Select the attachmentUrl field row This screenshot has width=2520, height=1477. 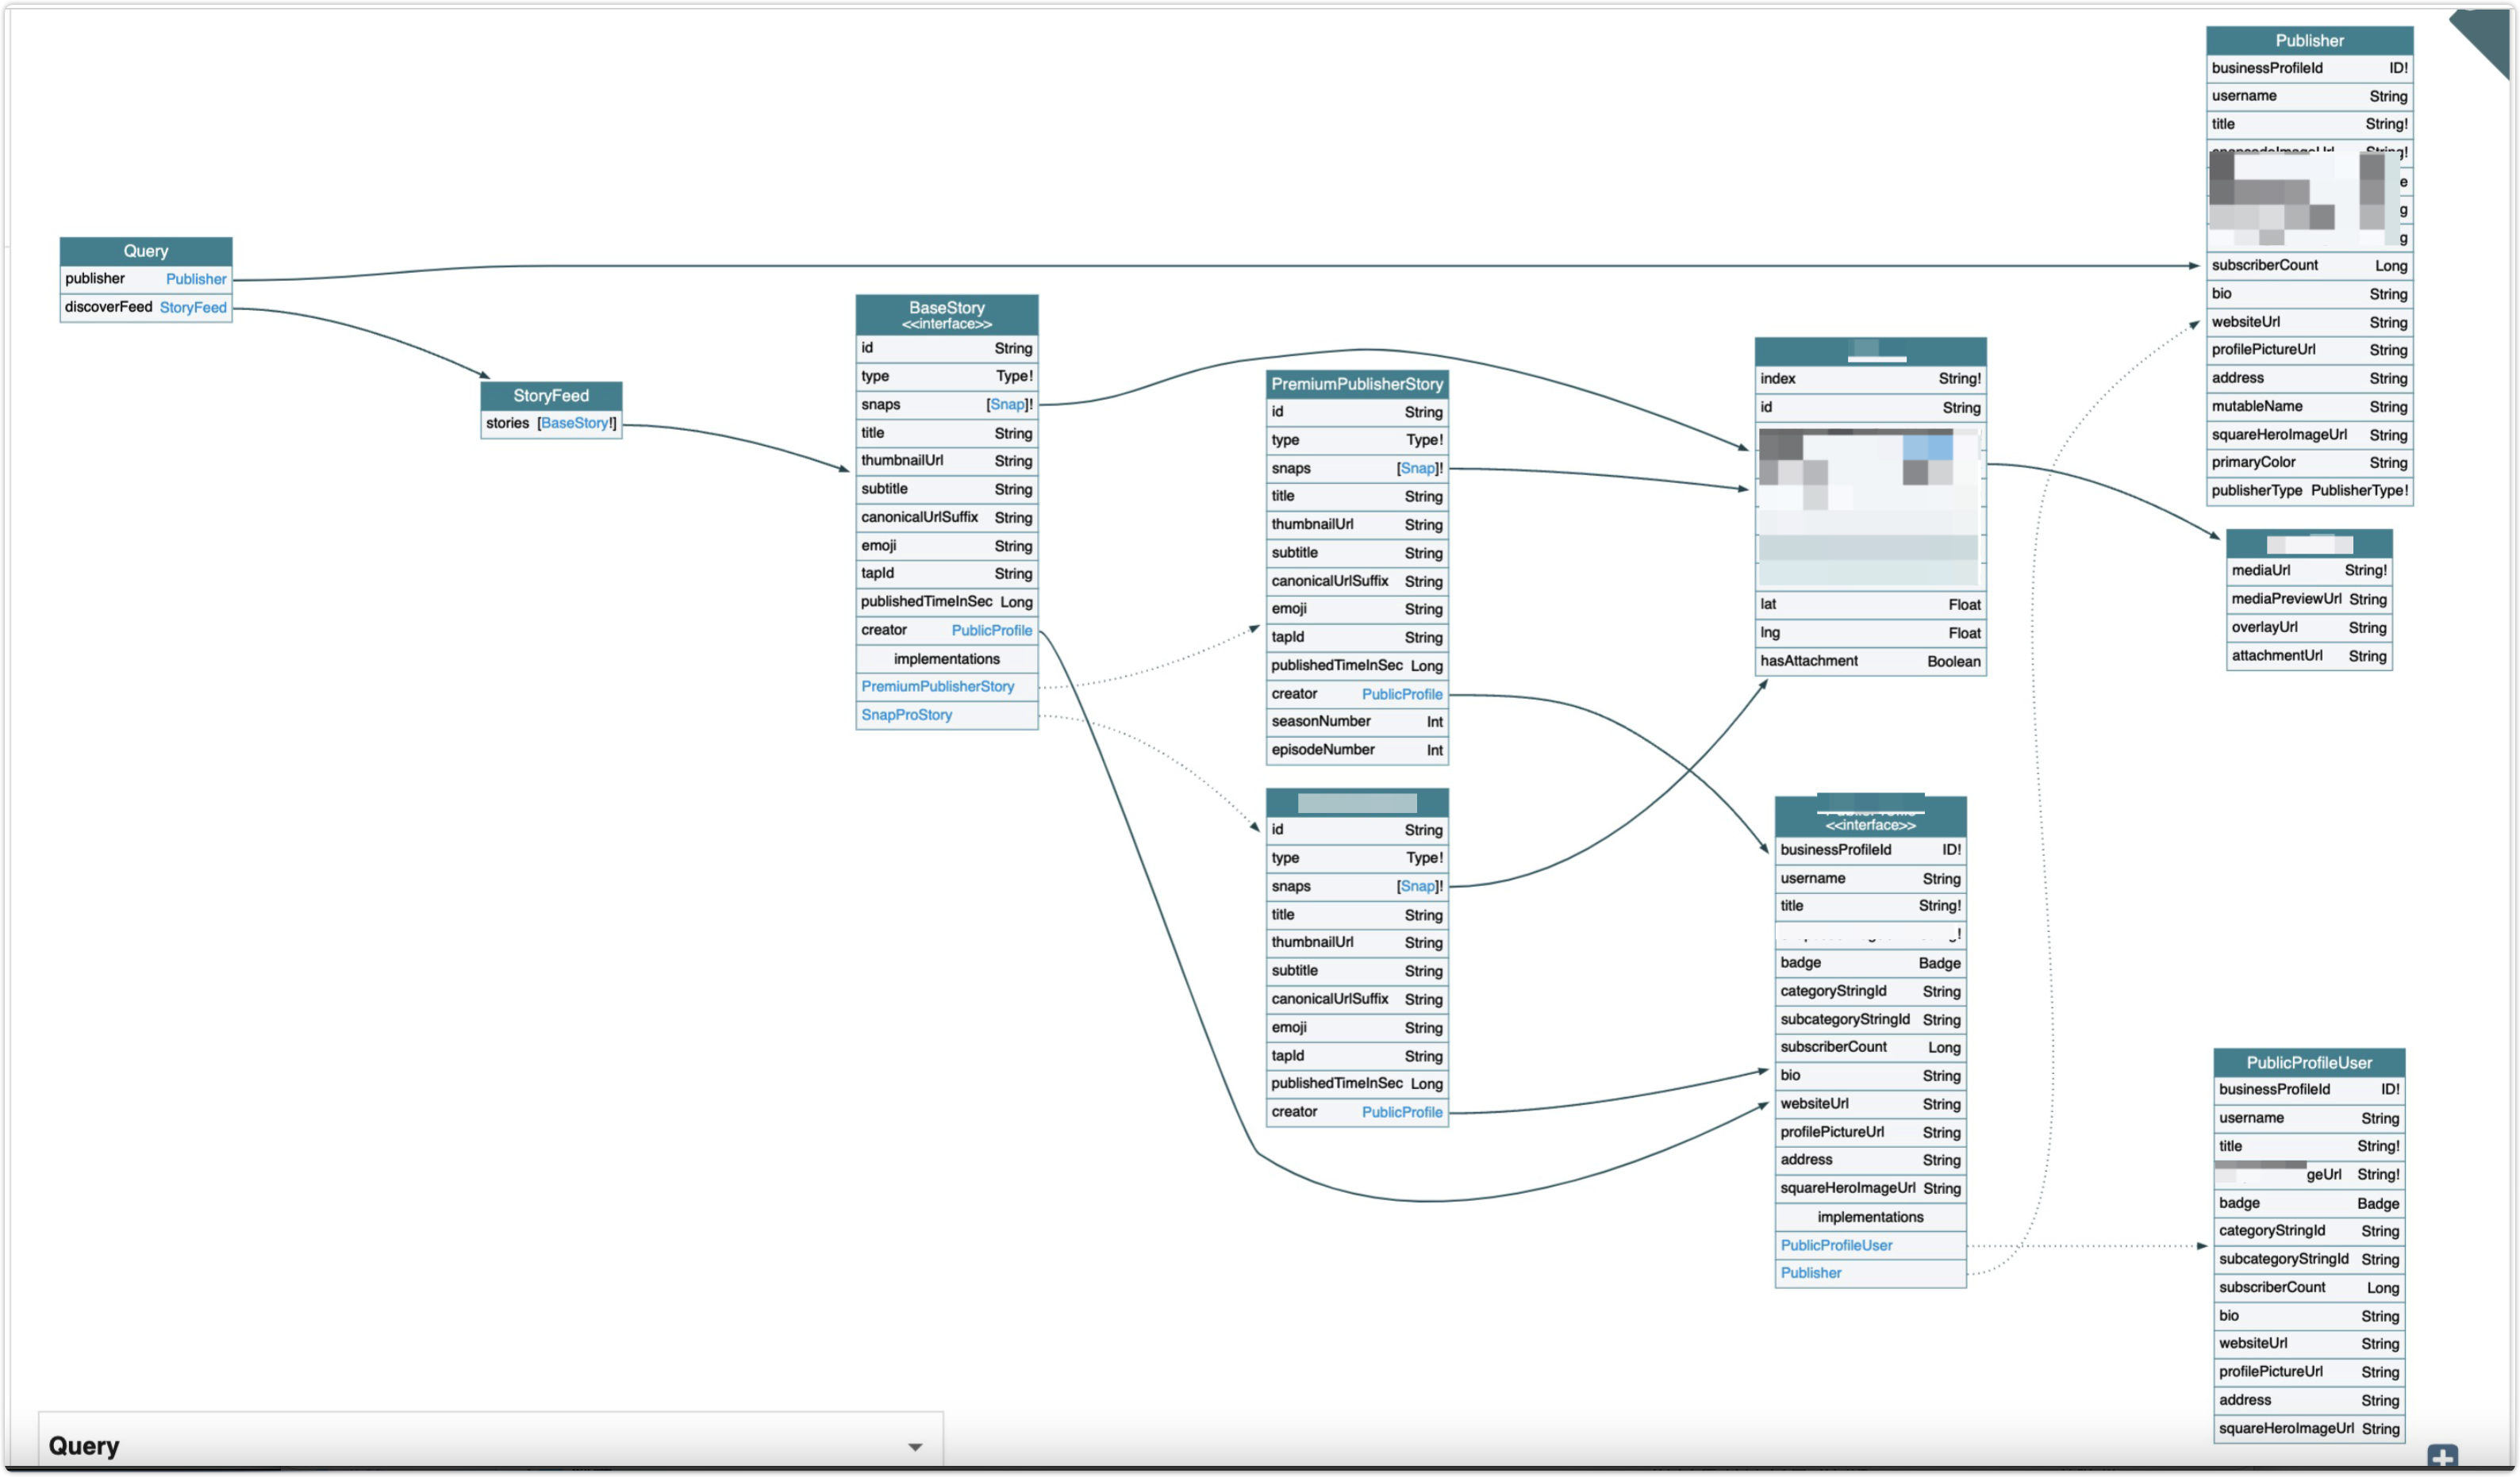click(x=2309, y=656)
